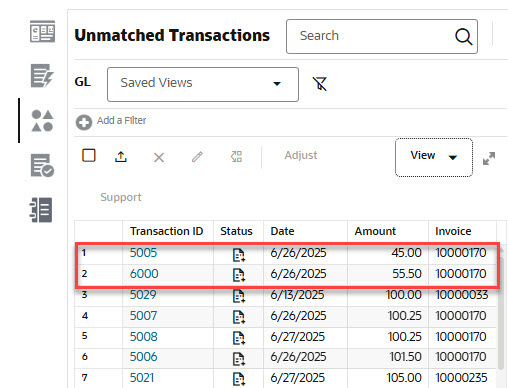The width and height of the screenshot is (508, 388).
Task: Click the status icon for transaction 5008
Action: pos(239,338)
